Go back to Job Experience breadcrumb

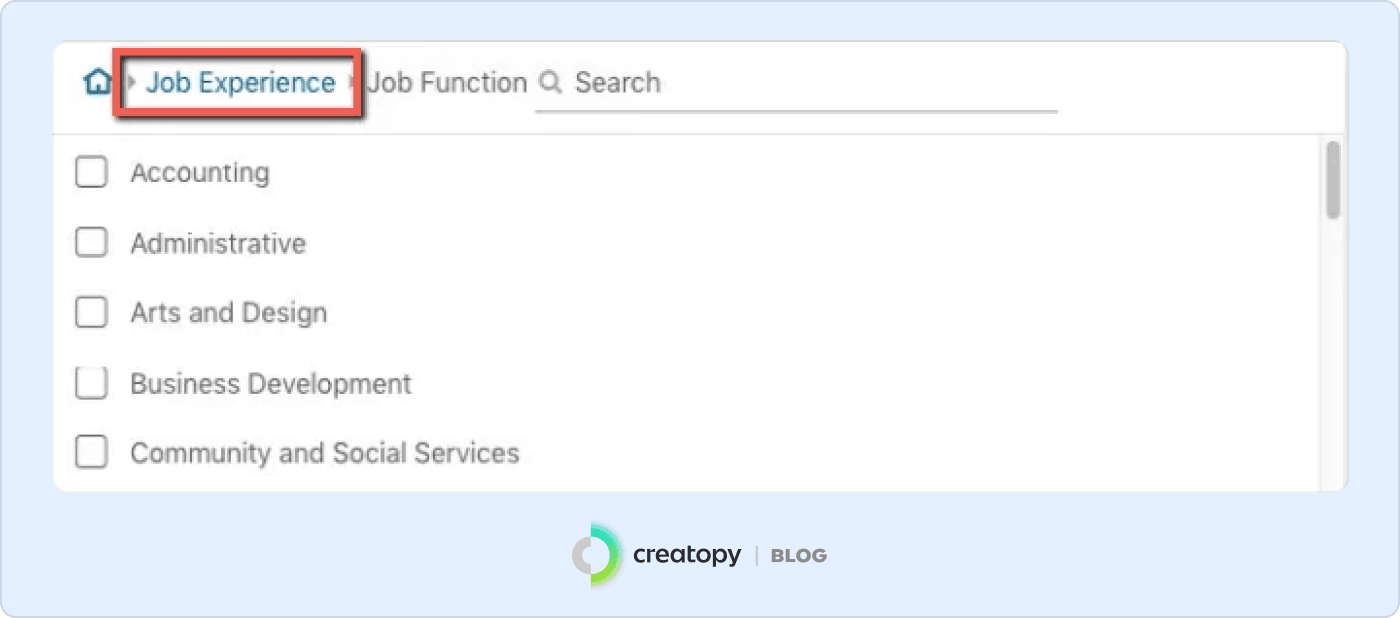(x=240, y=82)
